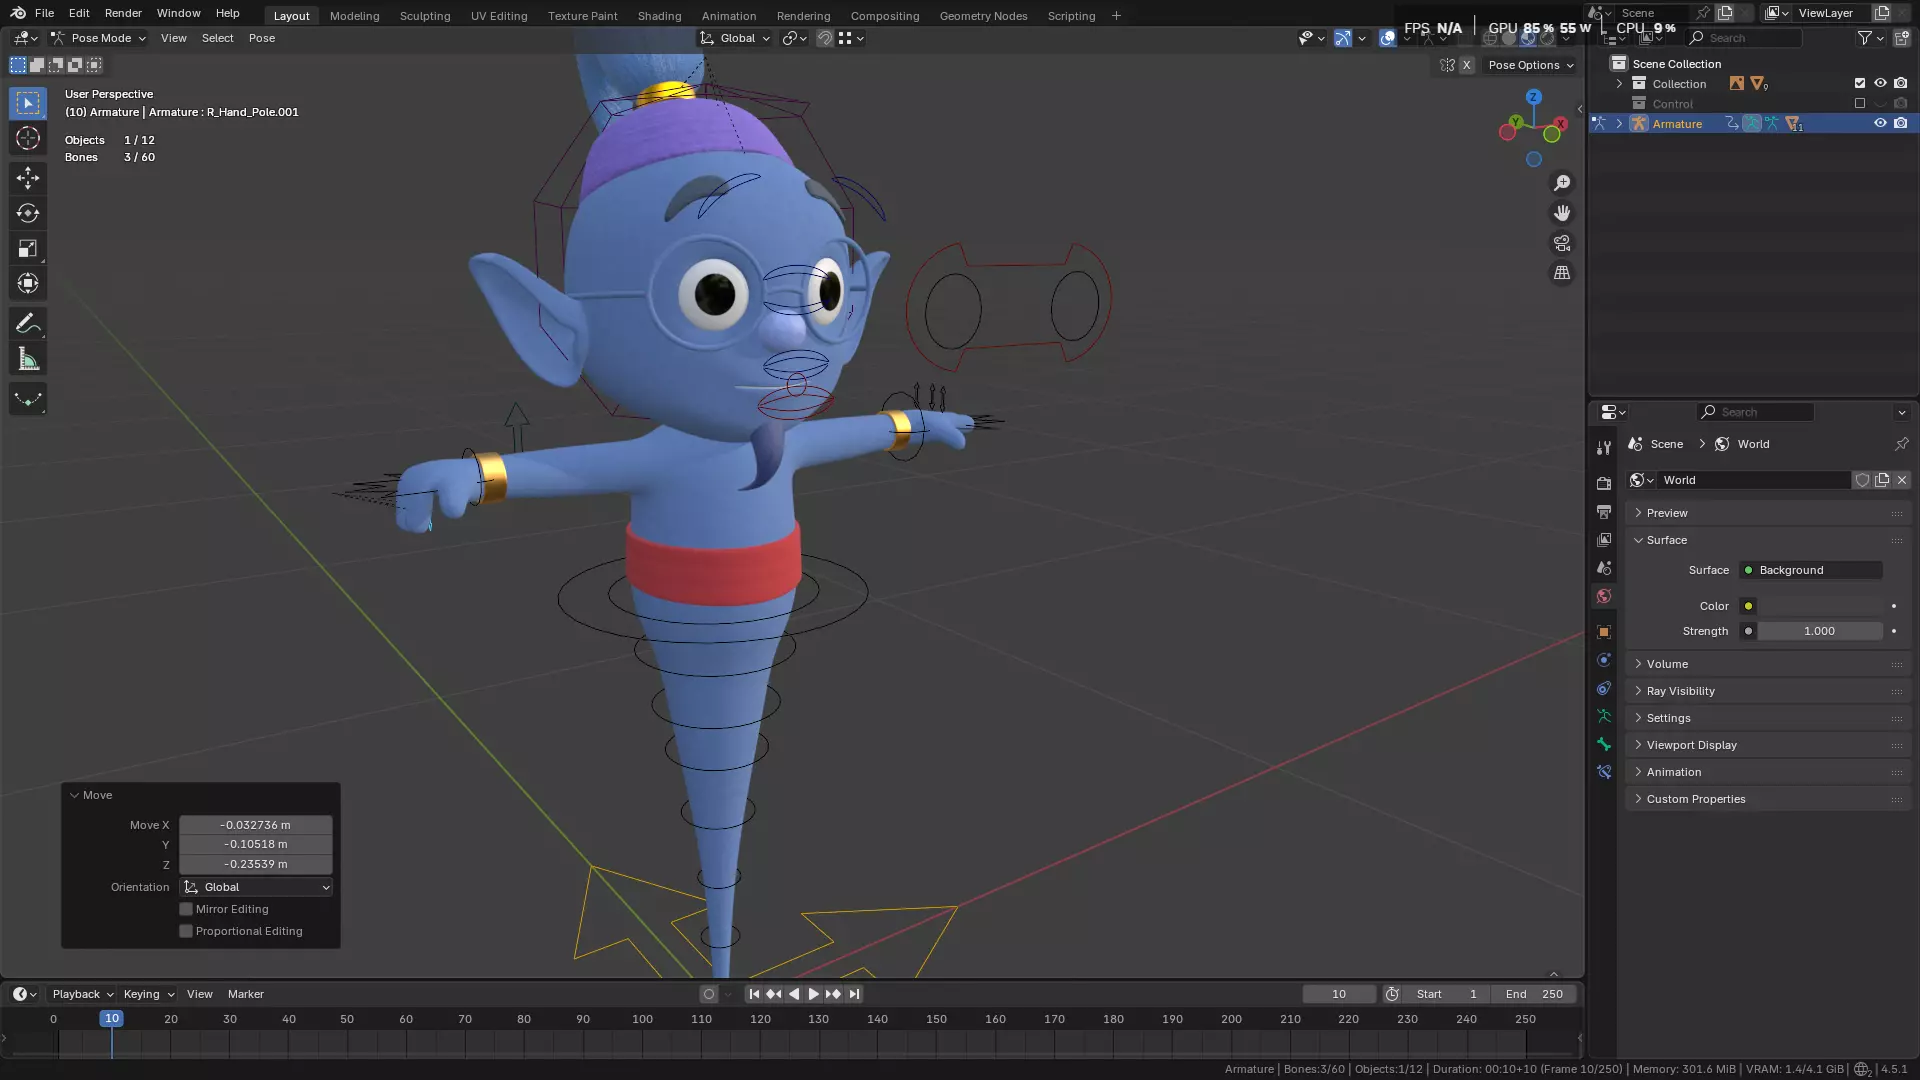The height and width of the screenshot is (1080, 1920).
Task: Open the Tool properties tab
Action: (1604, 448)
